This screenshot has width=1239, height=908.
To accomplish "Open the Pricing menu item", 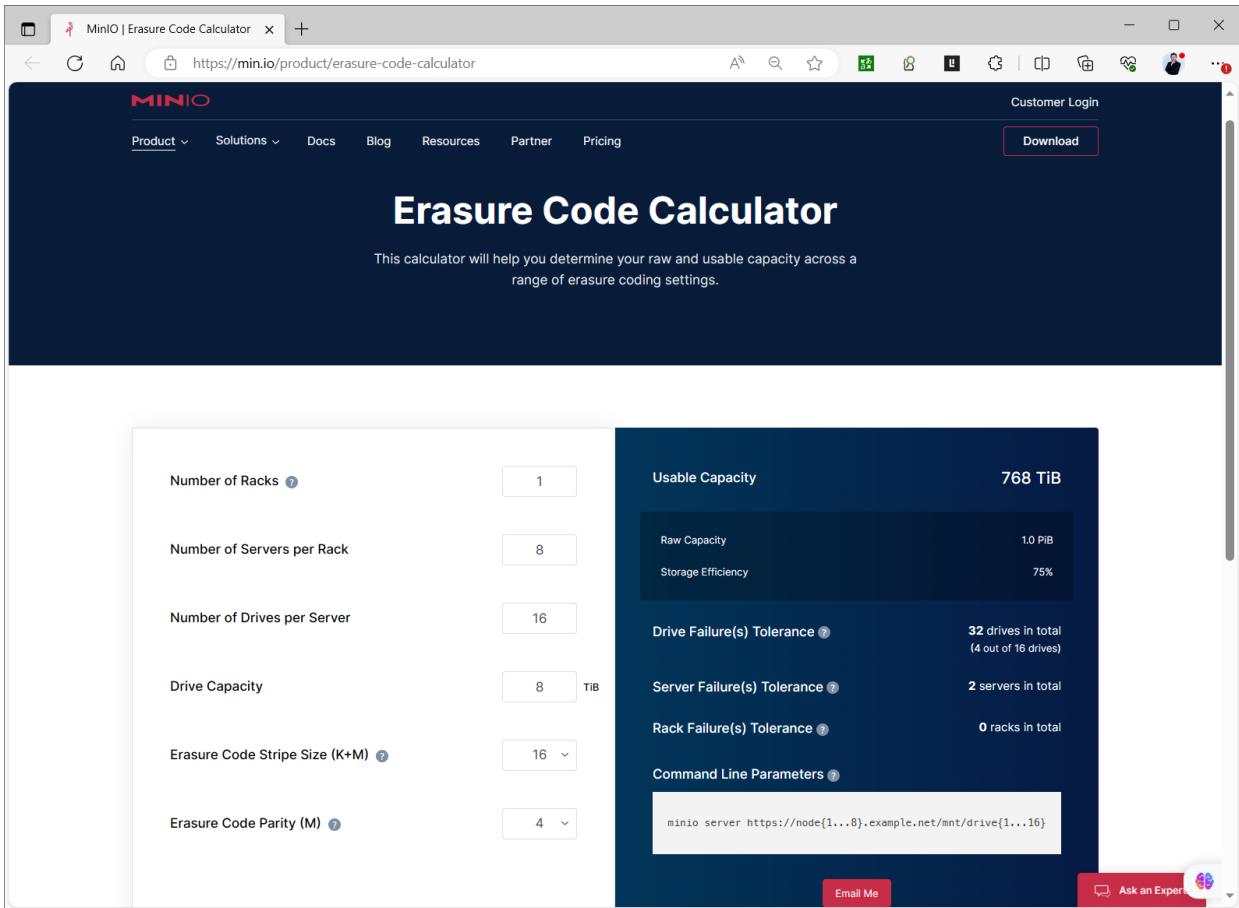I will pyautogui.click(x=602, y=141).
